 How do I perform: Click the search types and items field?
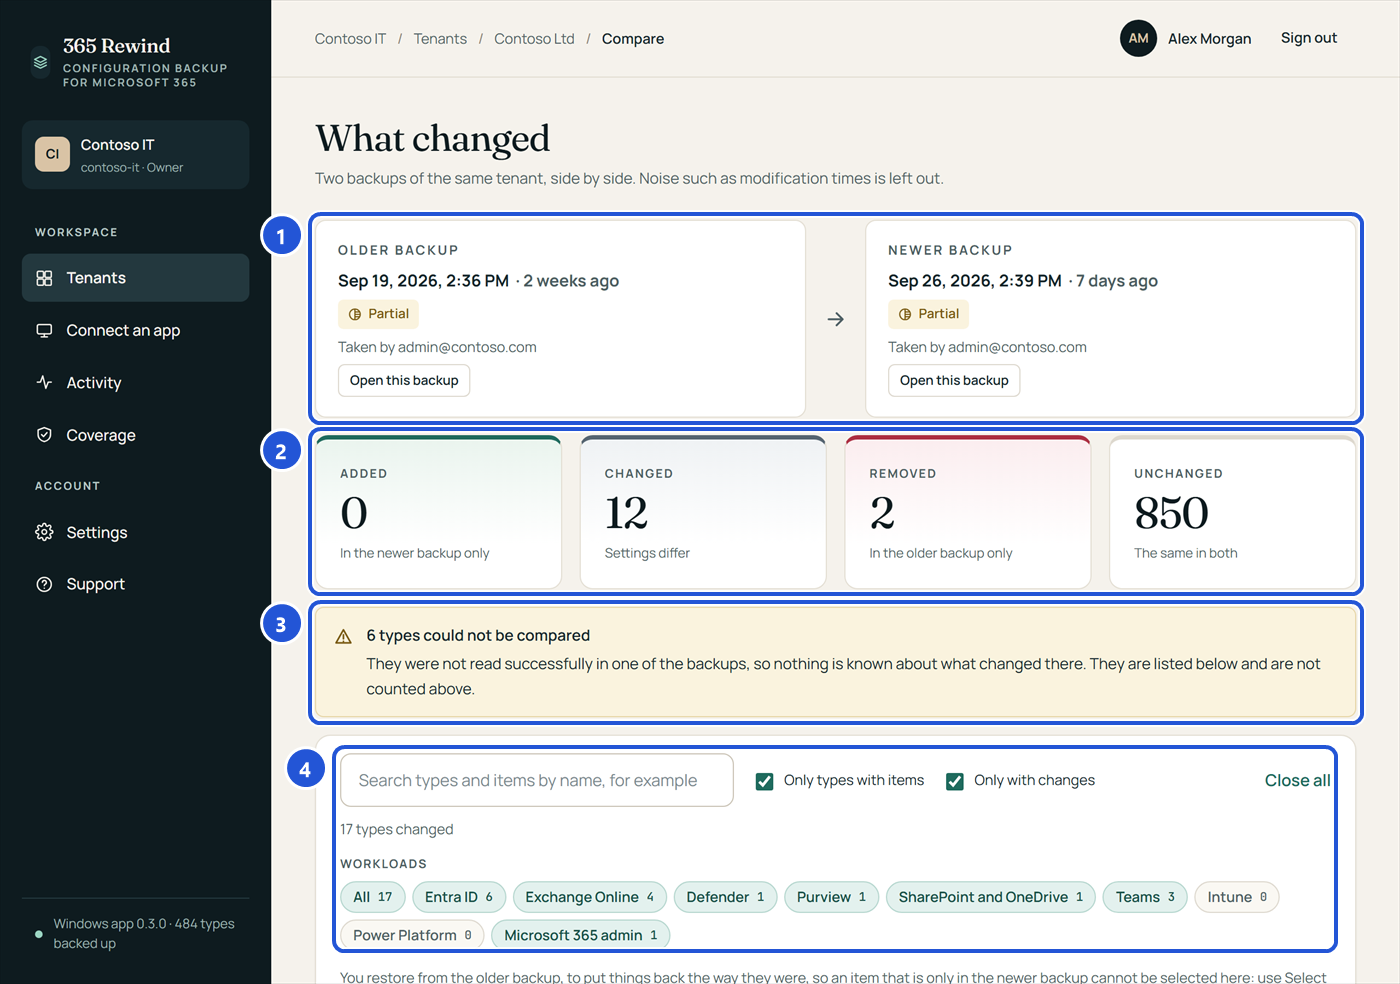click(x=537, y=780)
